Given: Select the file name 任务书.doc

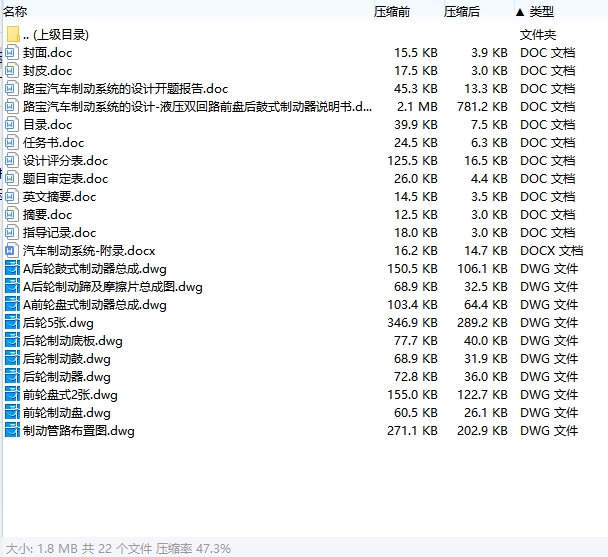Looking at the screenshot, I should (x=53, y=143).
